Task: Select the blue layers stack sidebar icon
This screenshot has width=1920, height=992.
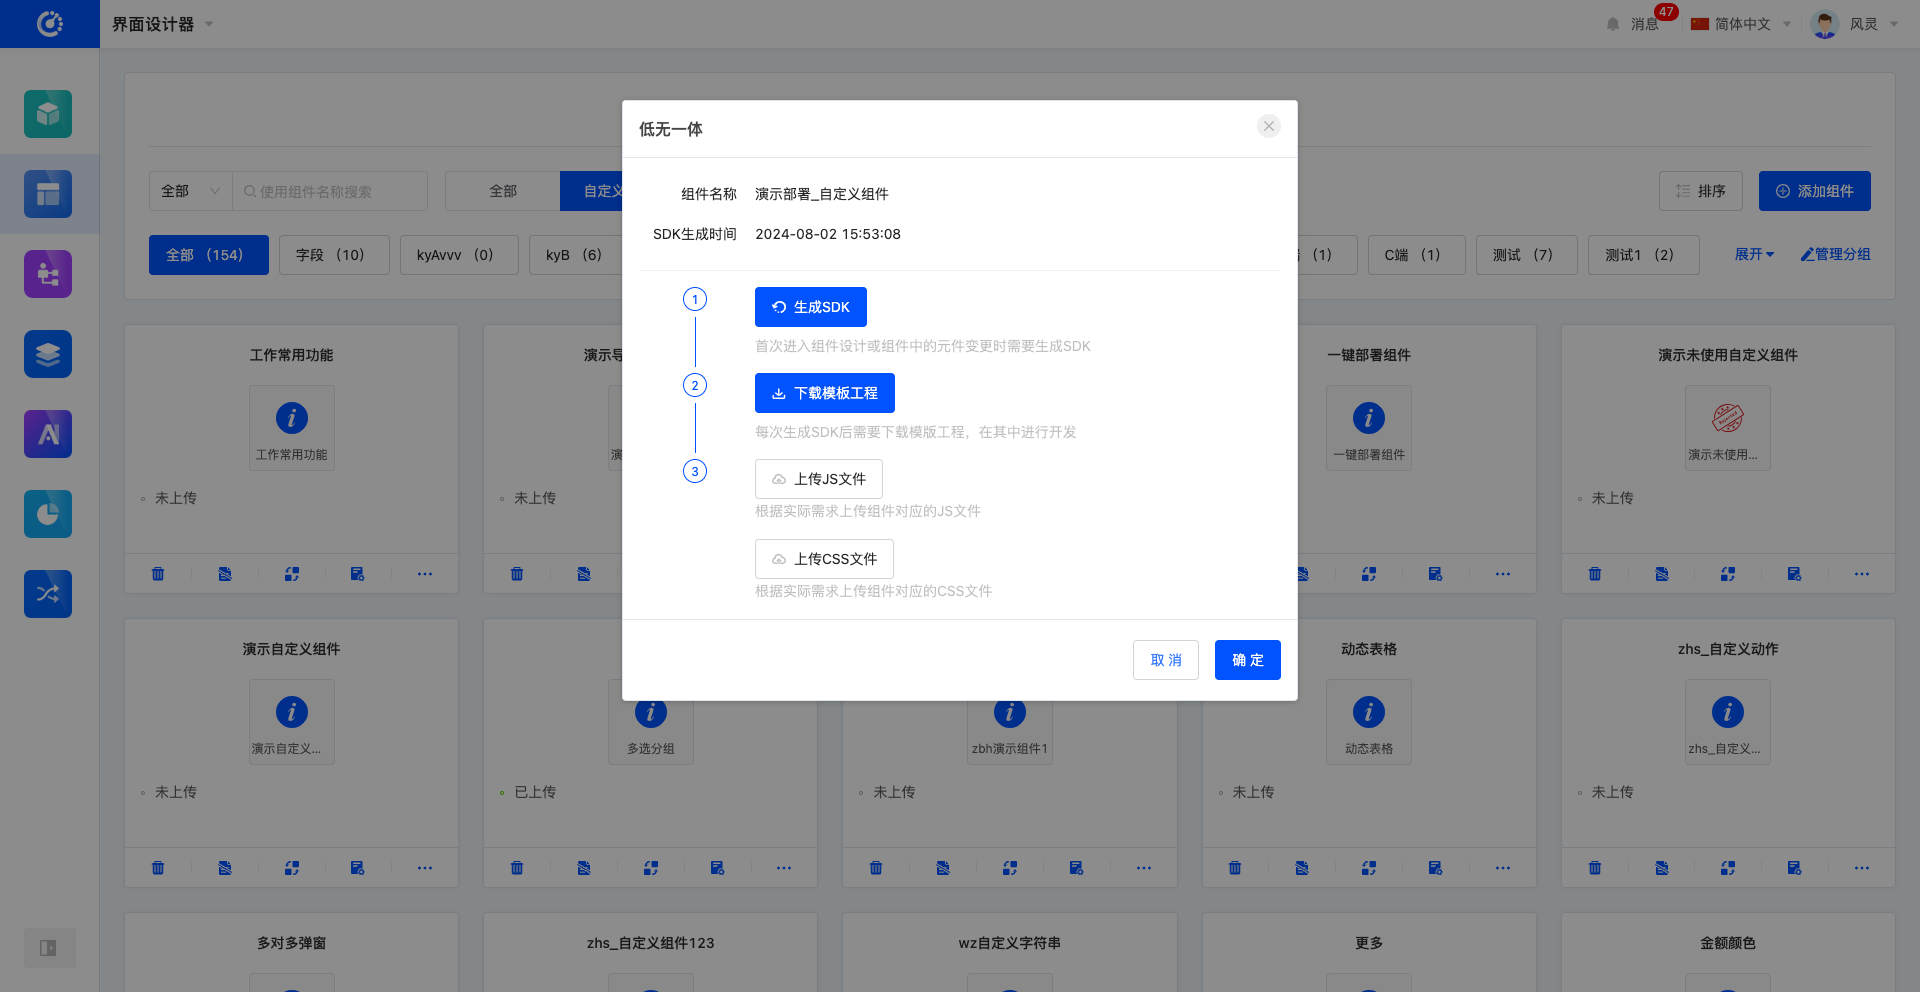Action: click(x=48, y=354)
